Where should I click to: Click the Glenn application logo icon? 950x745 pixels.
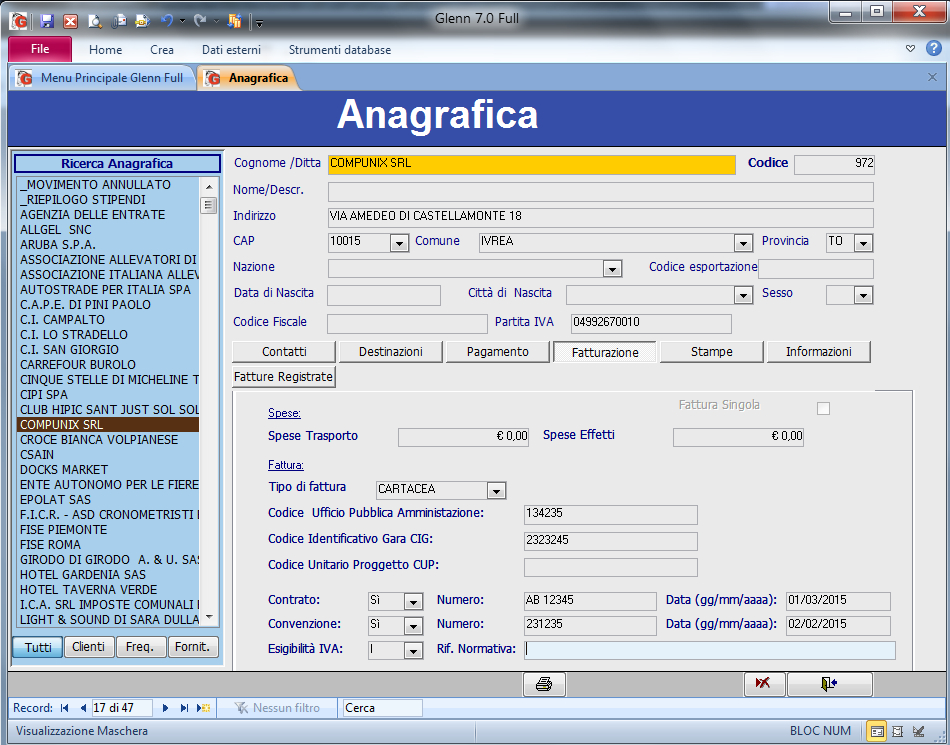tap(19, 21)
